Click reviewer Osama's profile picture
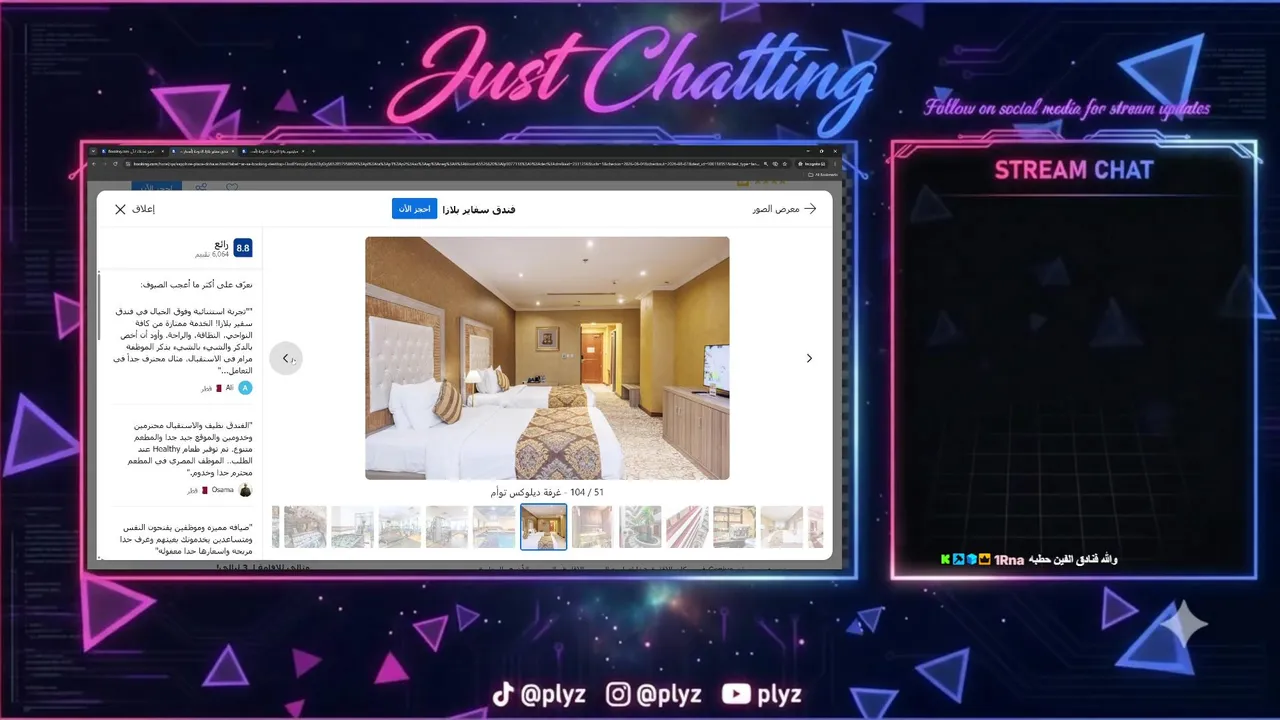This screenshot has height=720, width=1280. [x=245, y=490]
